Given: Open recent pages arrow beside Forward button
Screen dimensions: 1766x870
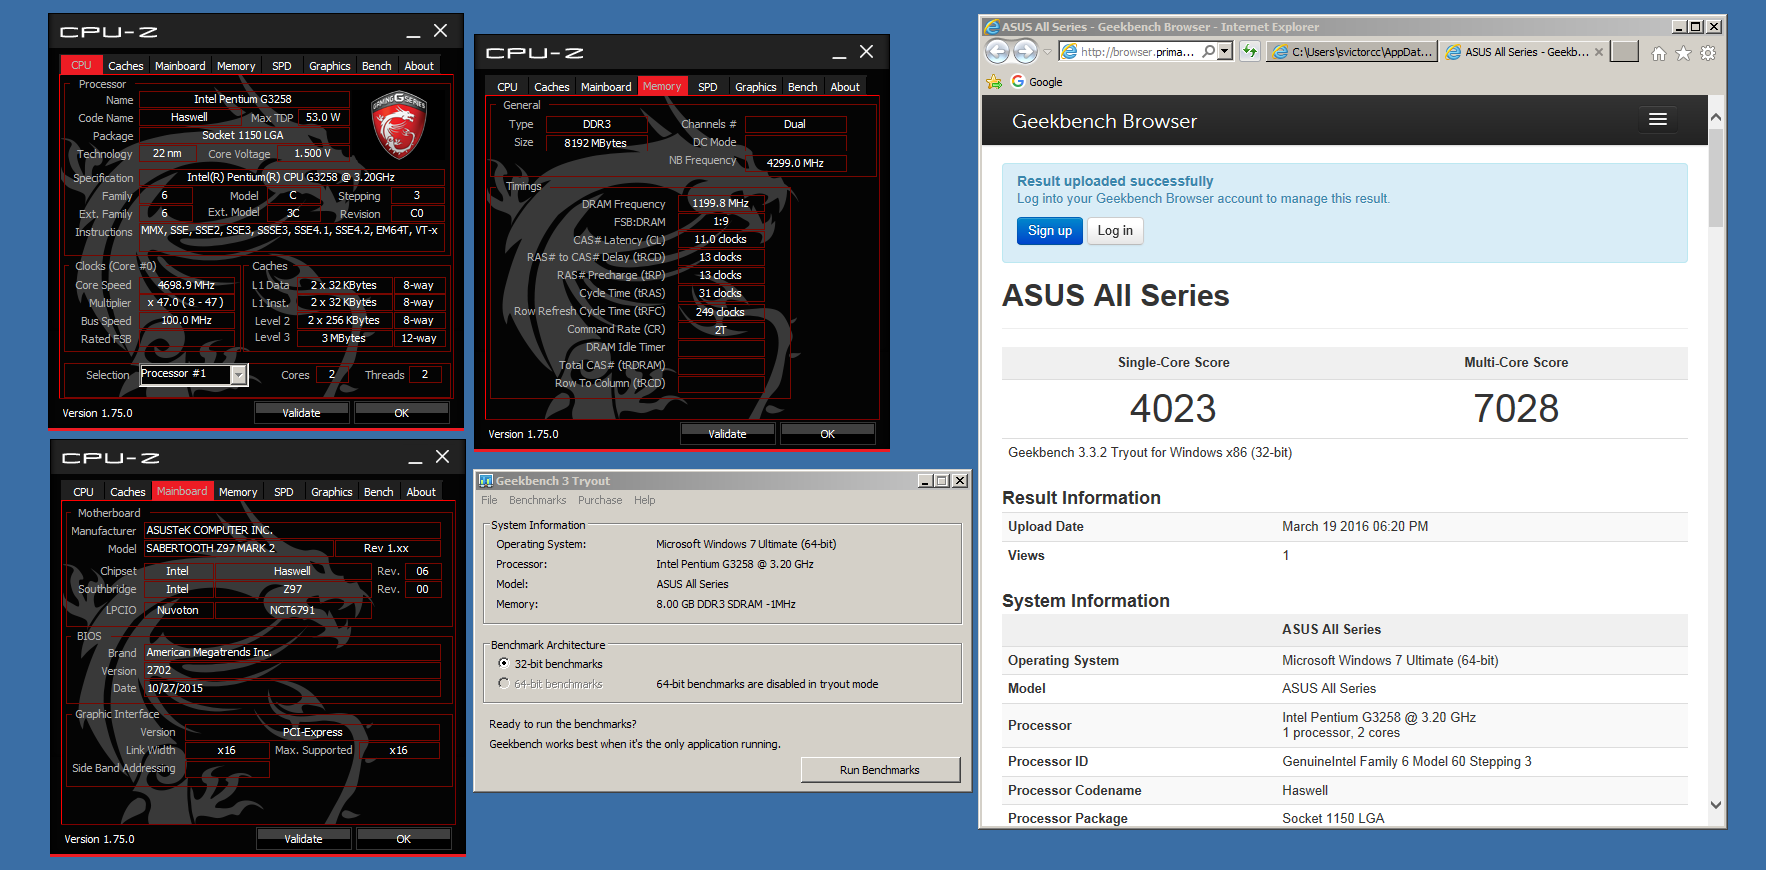Looking at the screenshot, I should tap(1047, 52).
